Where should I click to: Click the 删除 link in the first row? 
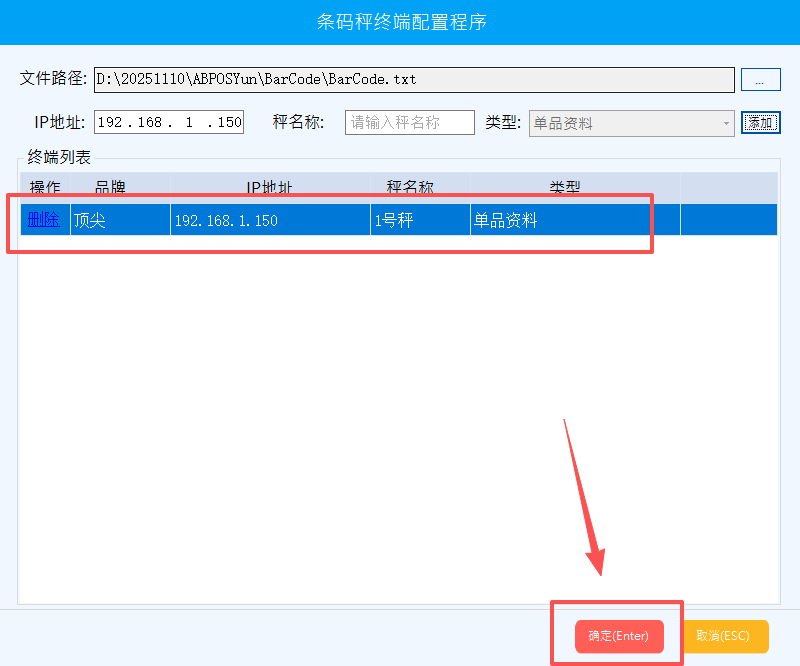tap(44, 220)
